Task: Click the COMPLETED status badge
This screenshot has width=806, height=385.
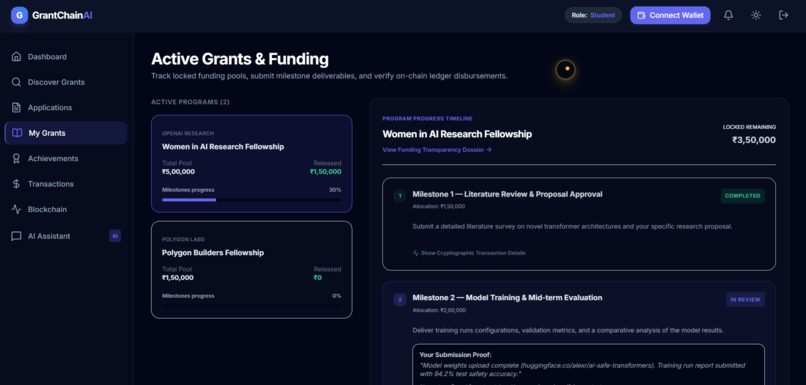Action: [743, 196]
